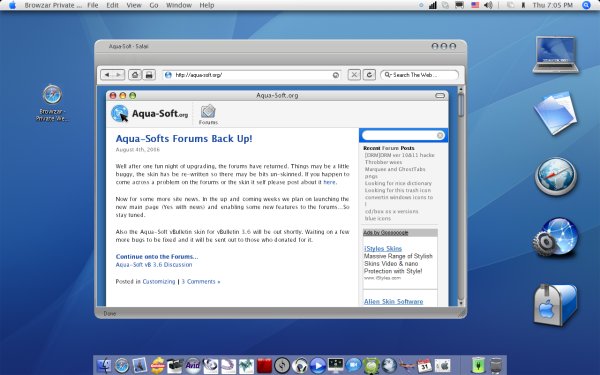The height and width of the screenshot is (375, 600).
Task: Open the 'Throbber woes' forum post
Action: (383, 162)
